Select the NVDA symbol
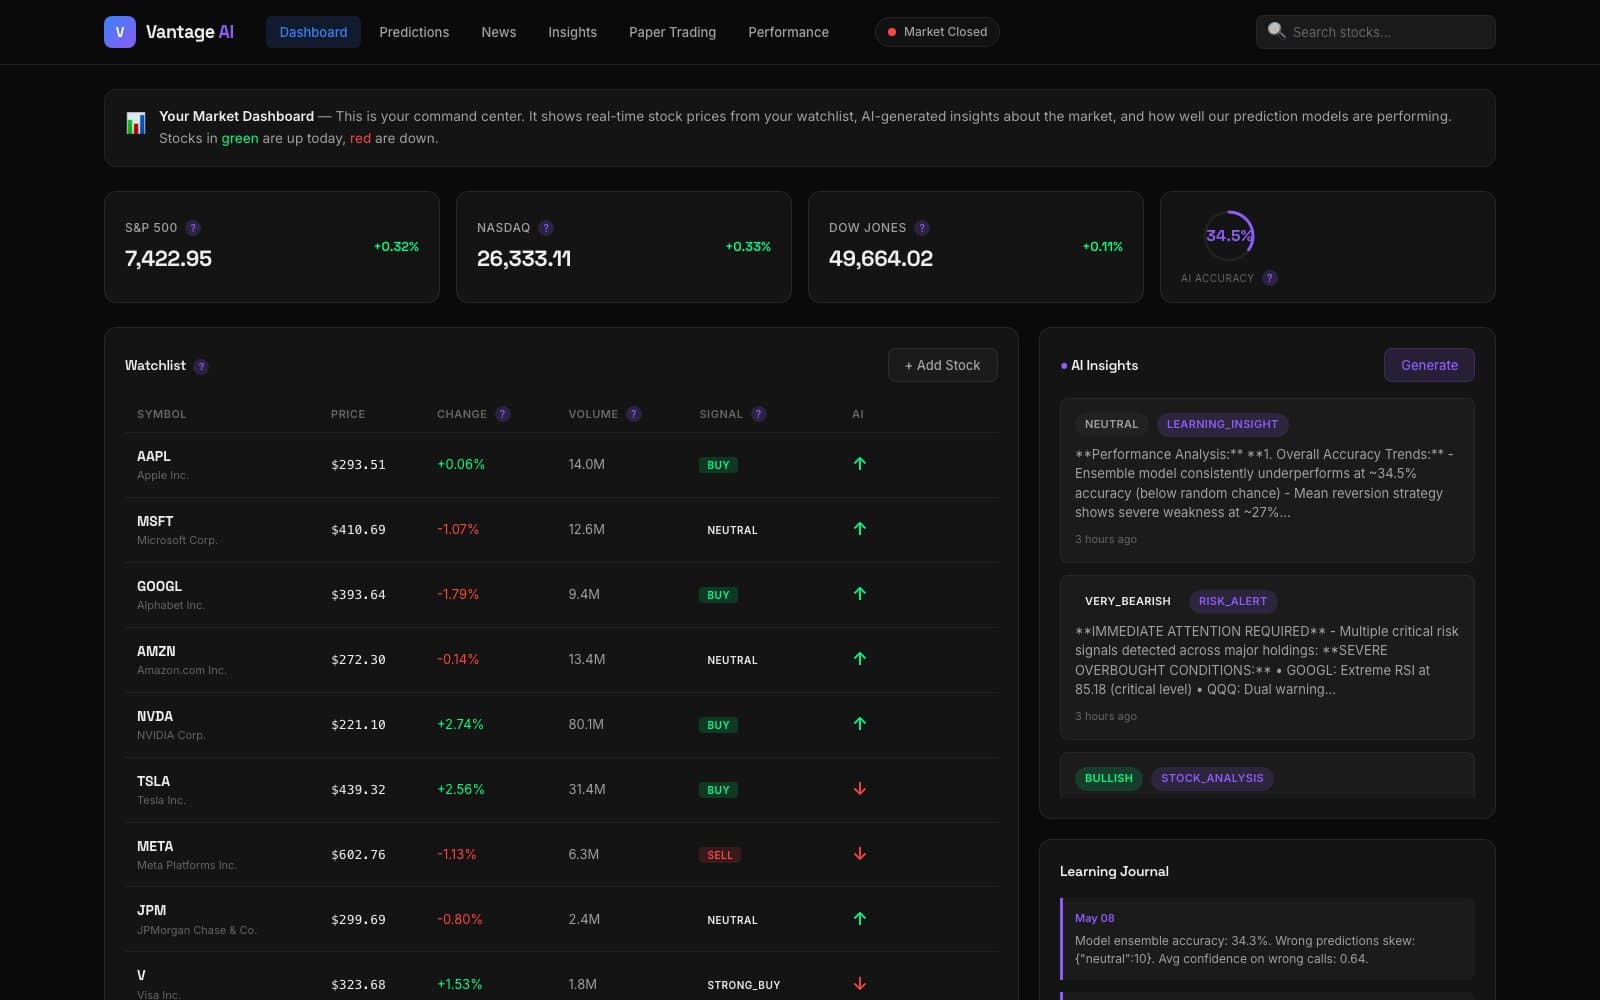1600x1000 pixels. click(155, 716)
